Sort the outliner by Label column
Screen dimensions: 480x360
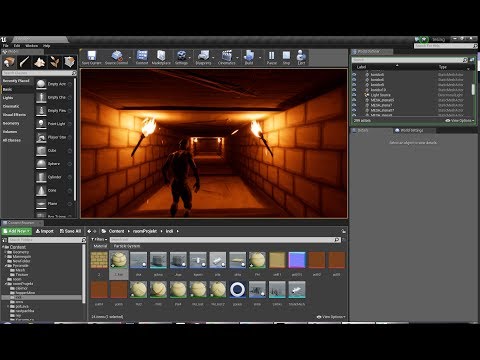[x=361, y=67]
